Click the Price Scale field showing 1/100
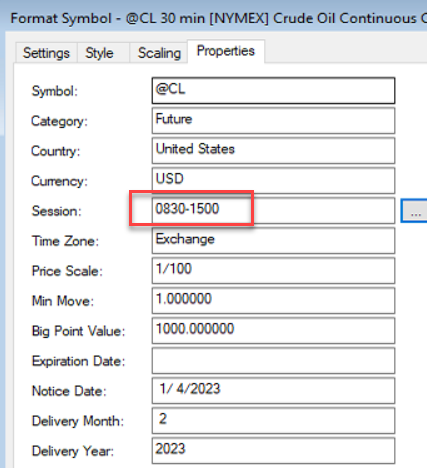Image resolution: width=427 pixels, height=468 pixels. [273, 271]
